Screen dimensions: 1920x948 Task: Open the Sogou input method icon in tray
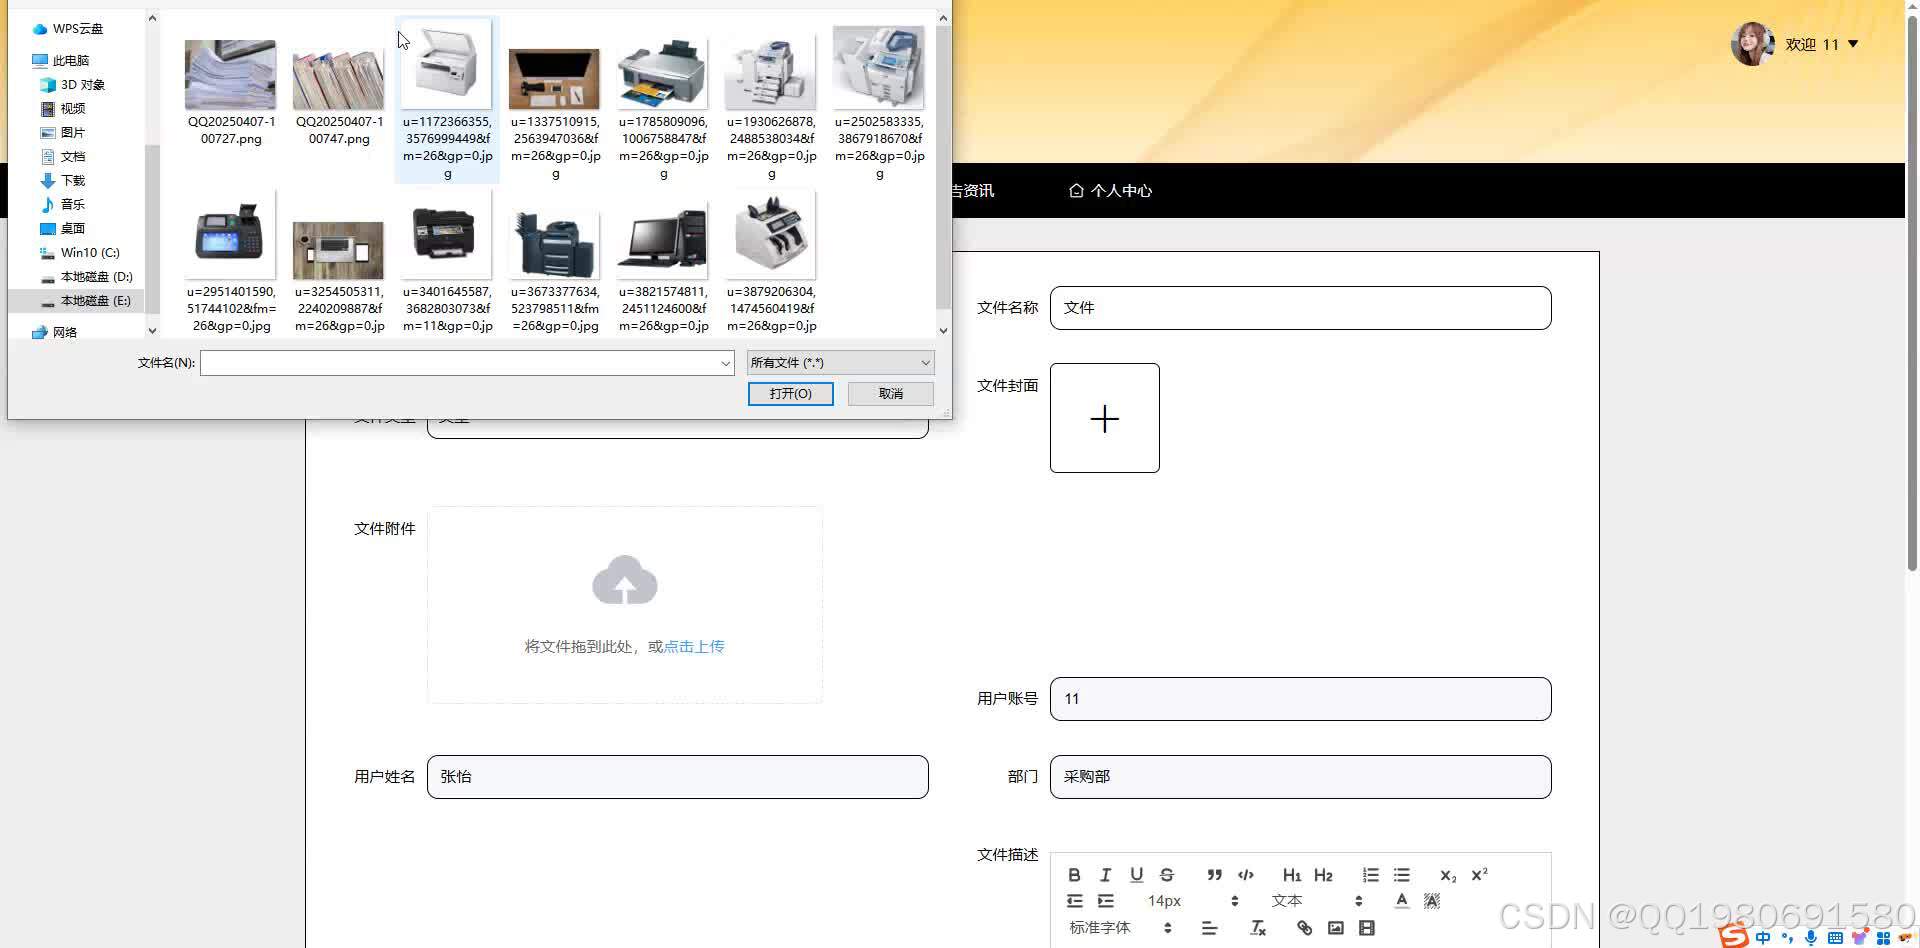(x=1733, y=936)
